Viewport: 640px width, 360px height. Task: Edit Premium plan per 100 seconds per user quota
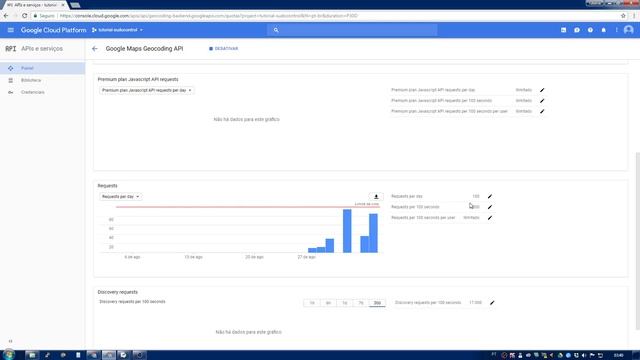click(542, 111)
